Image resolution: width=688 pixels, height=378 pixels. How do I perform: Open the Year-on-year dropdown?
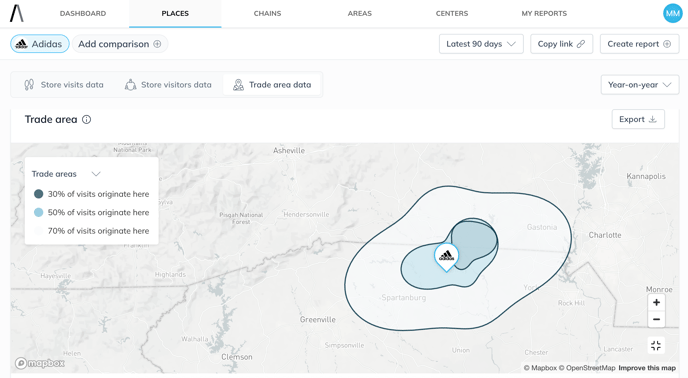pos(640,85)
